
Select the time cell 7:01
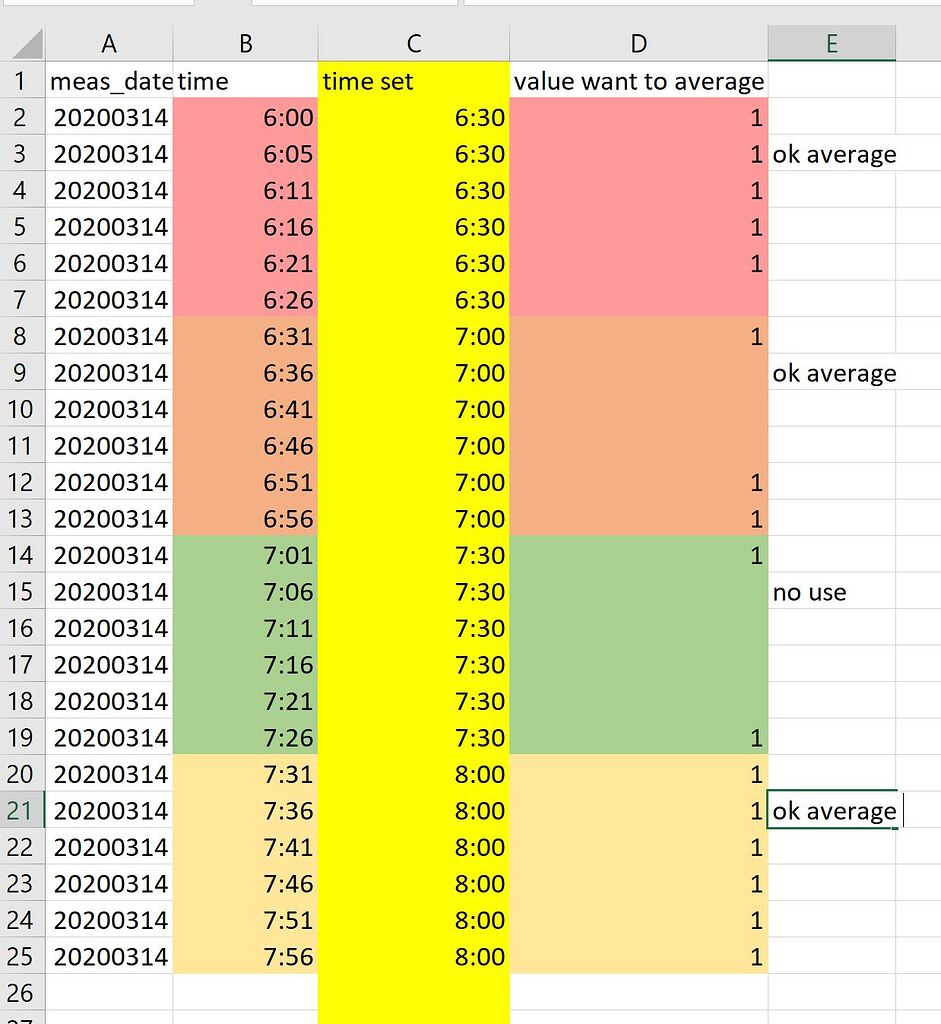pyautogui.click(x=246, y=555)
